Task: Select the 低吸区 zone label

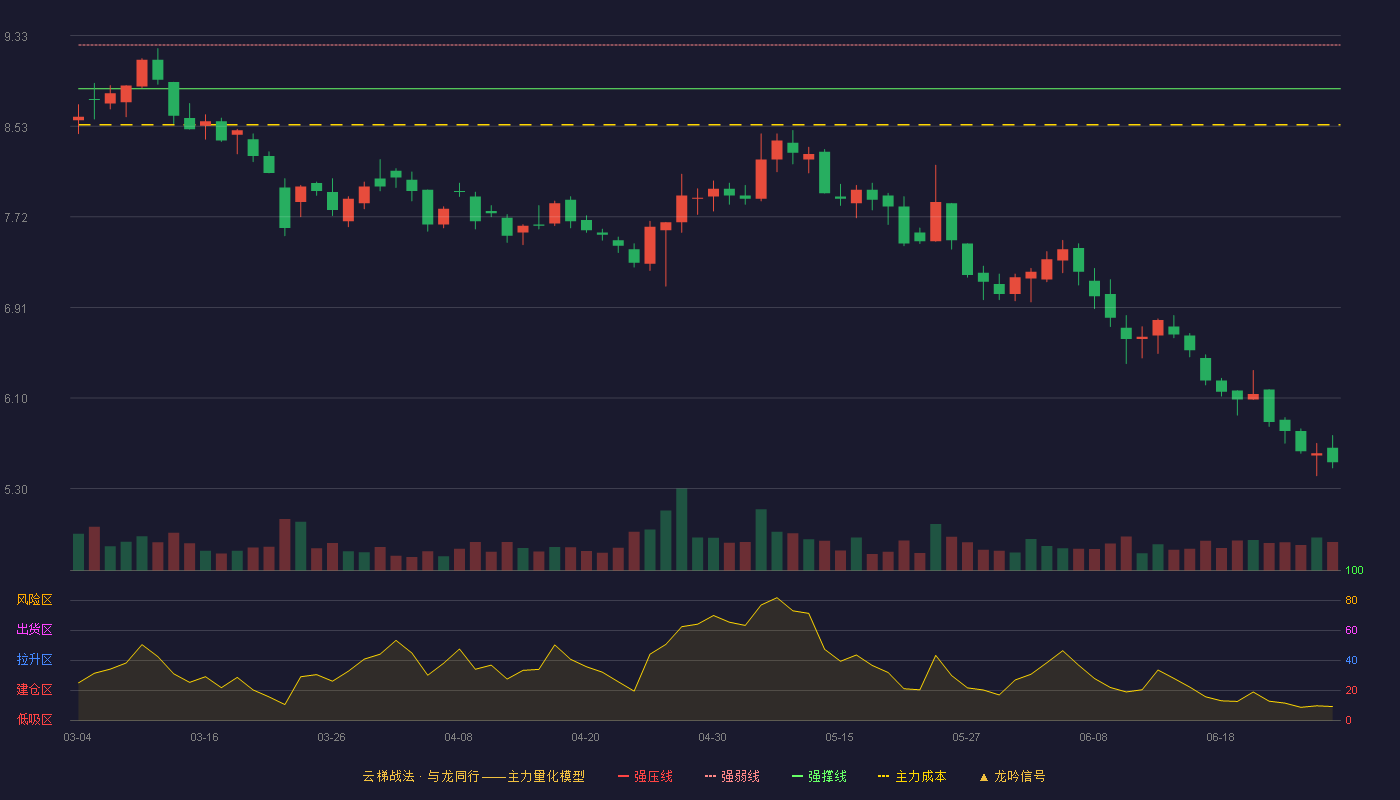Action: tap(35, 719)
